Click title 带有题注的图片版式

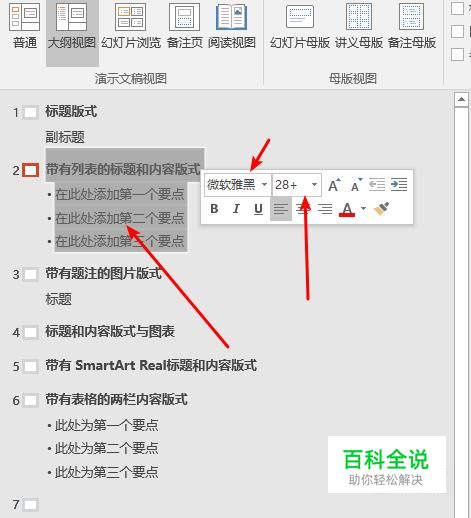click(x=104, y=273)
